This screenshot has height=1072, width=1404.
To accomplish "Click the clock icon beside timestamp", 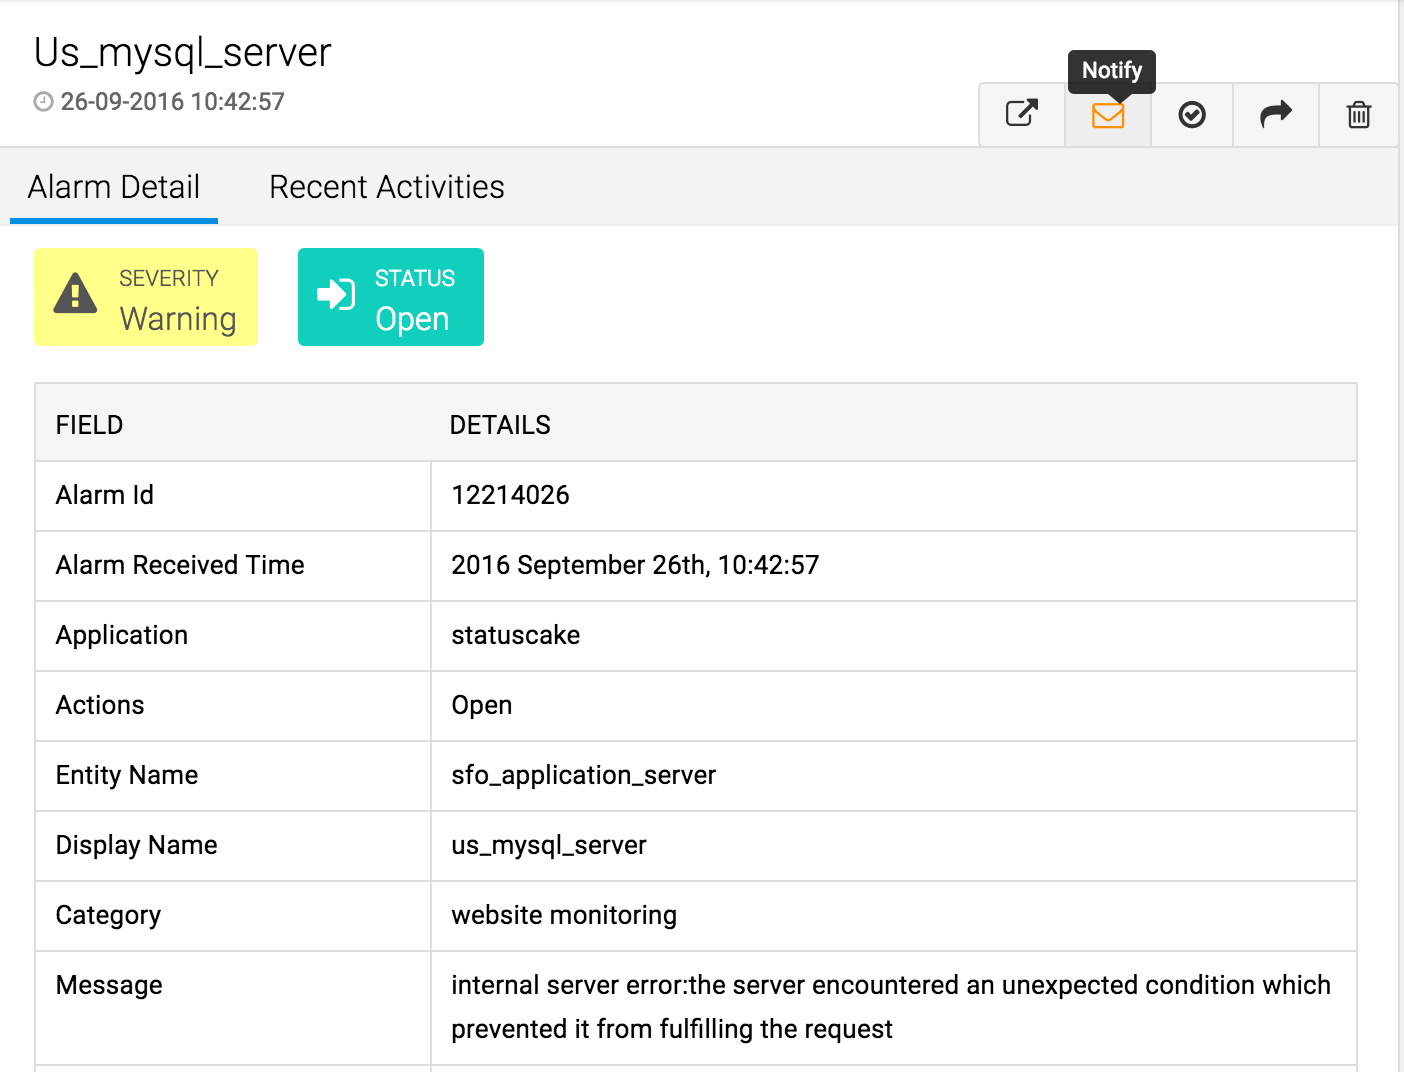I will (x=43, y=102).
